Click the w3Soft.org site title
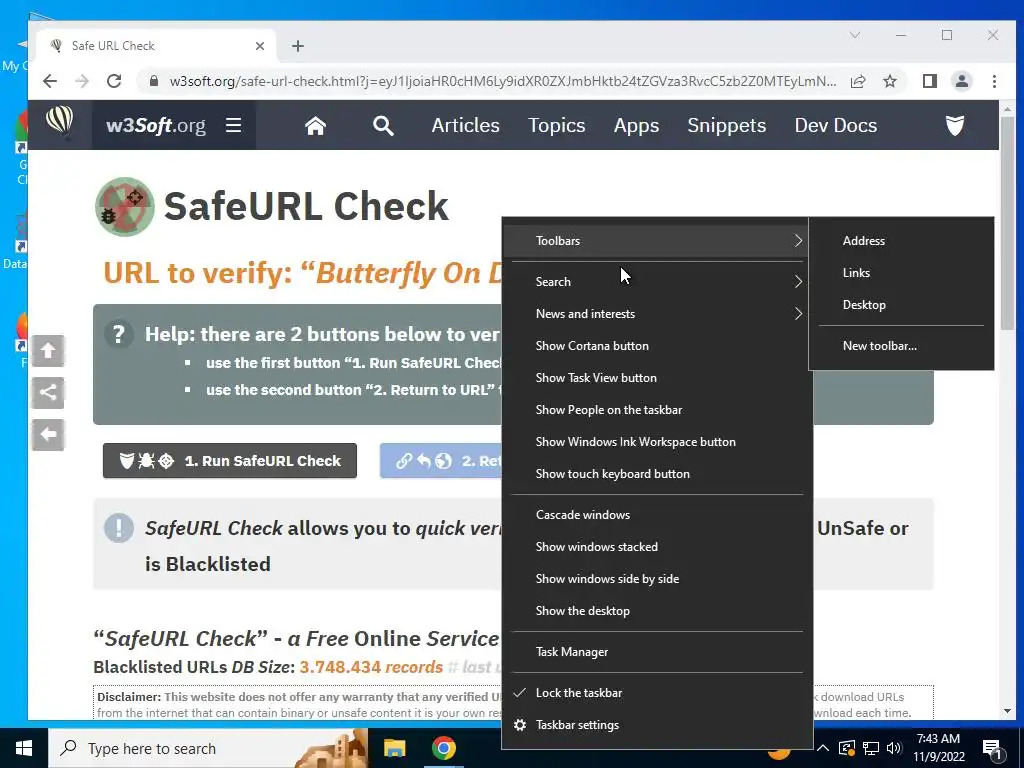This screenshot has height=768, width=1024. point(156,125)
